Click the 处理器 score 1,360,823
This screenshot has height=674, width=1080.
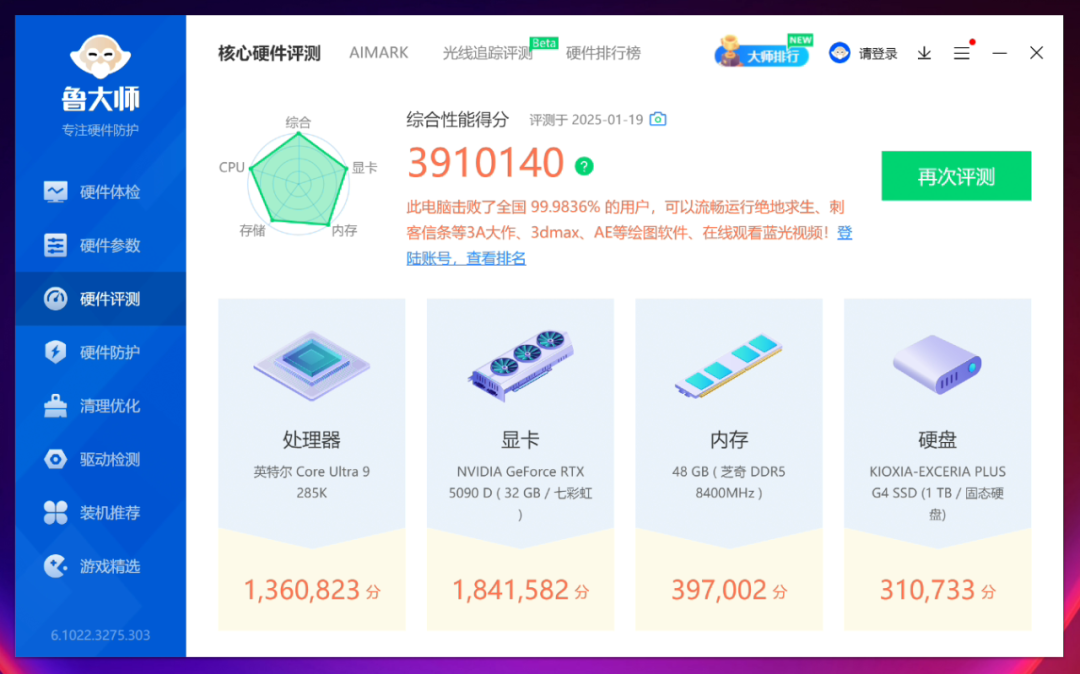point(302,590)
